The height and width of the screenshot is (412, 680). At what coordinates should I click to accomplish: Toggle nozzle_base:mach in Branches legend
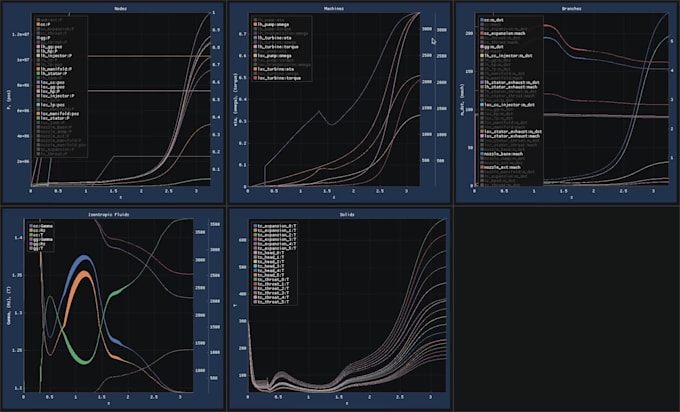coord(501,154)
